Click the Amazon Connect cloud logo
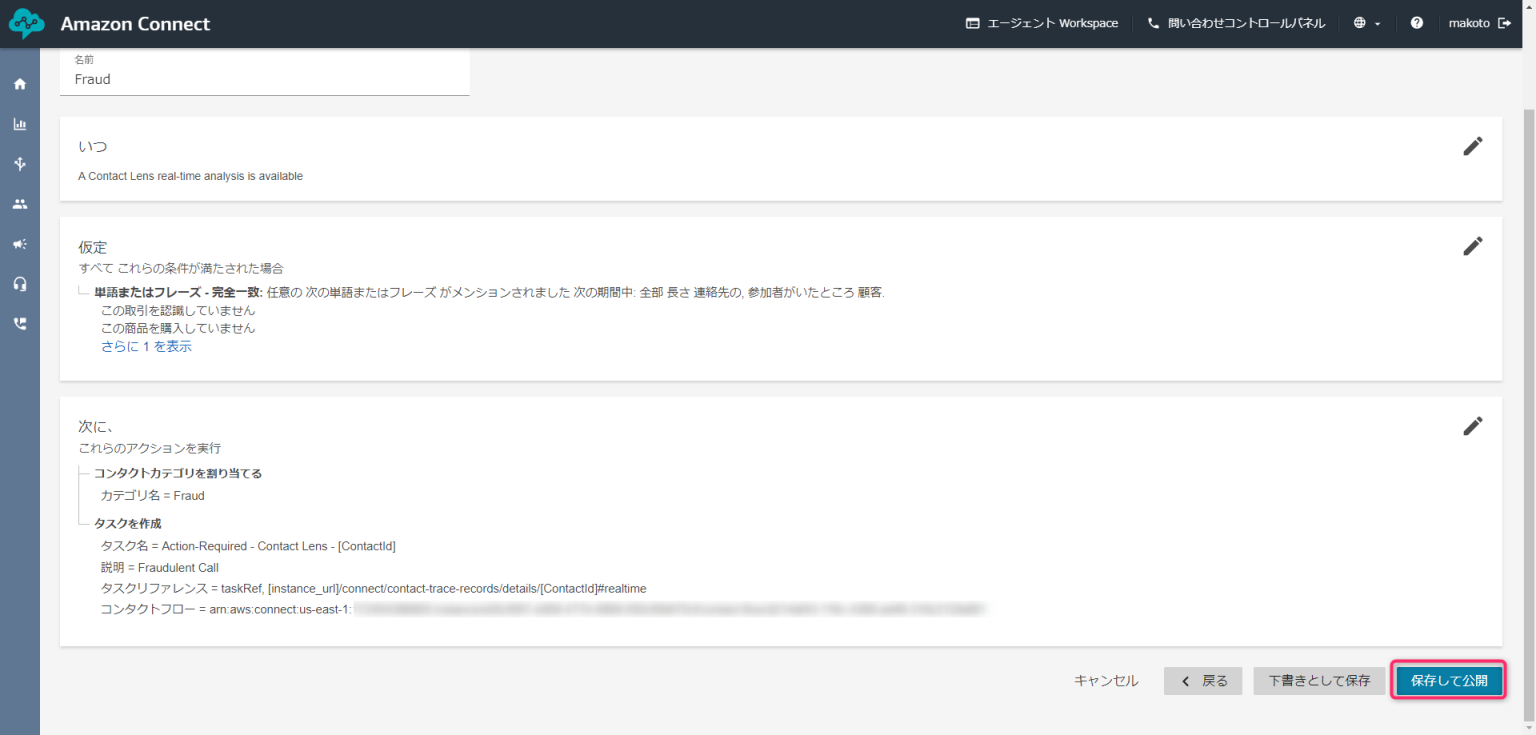 pyautogui.click(x=26, y=22)
